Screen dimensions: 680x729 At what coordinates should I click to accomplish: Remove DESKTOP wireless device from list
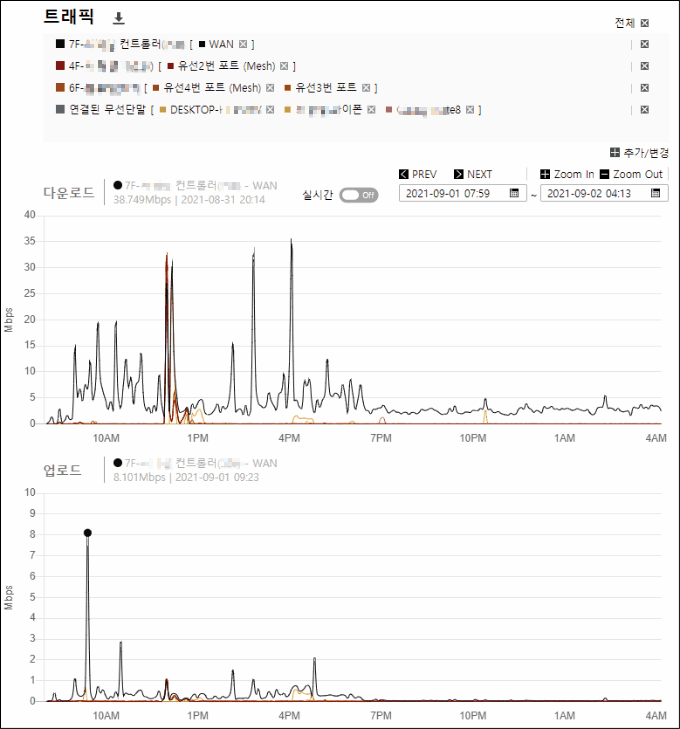270,110
